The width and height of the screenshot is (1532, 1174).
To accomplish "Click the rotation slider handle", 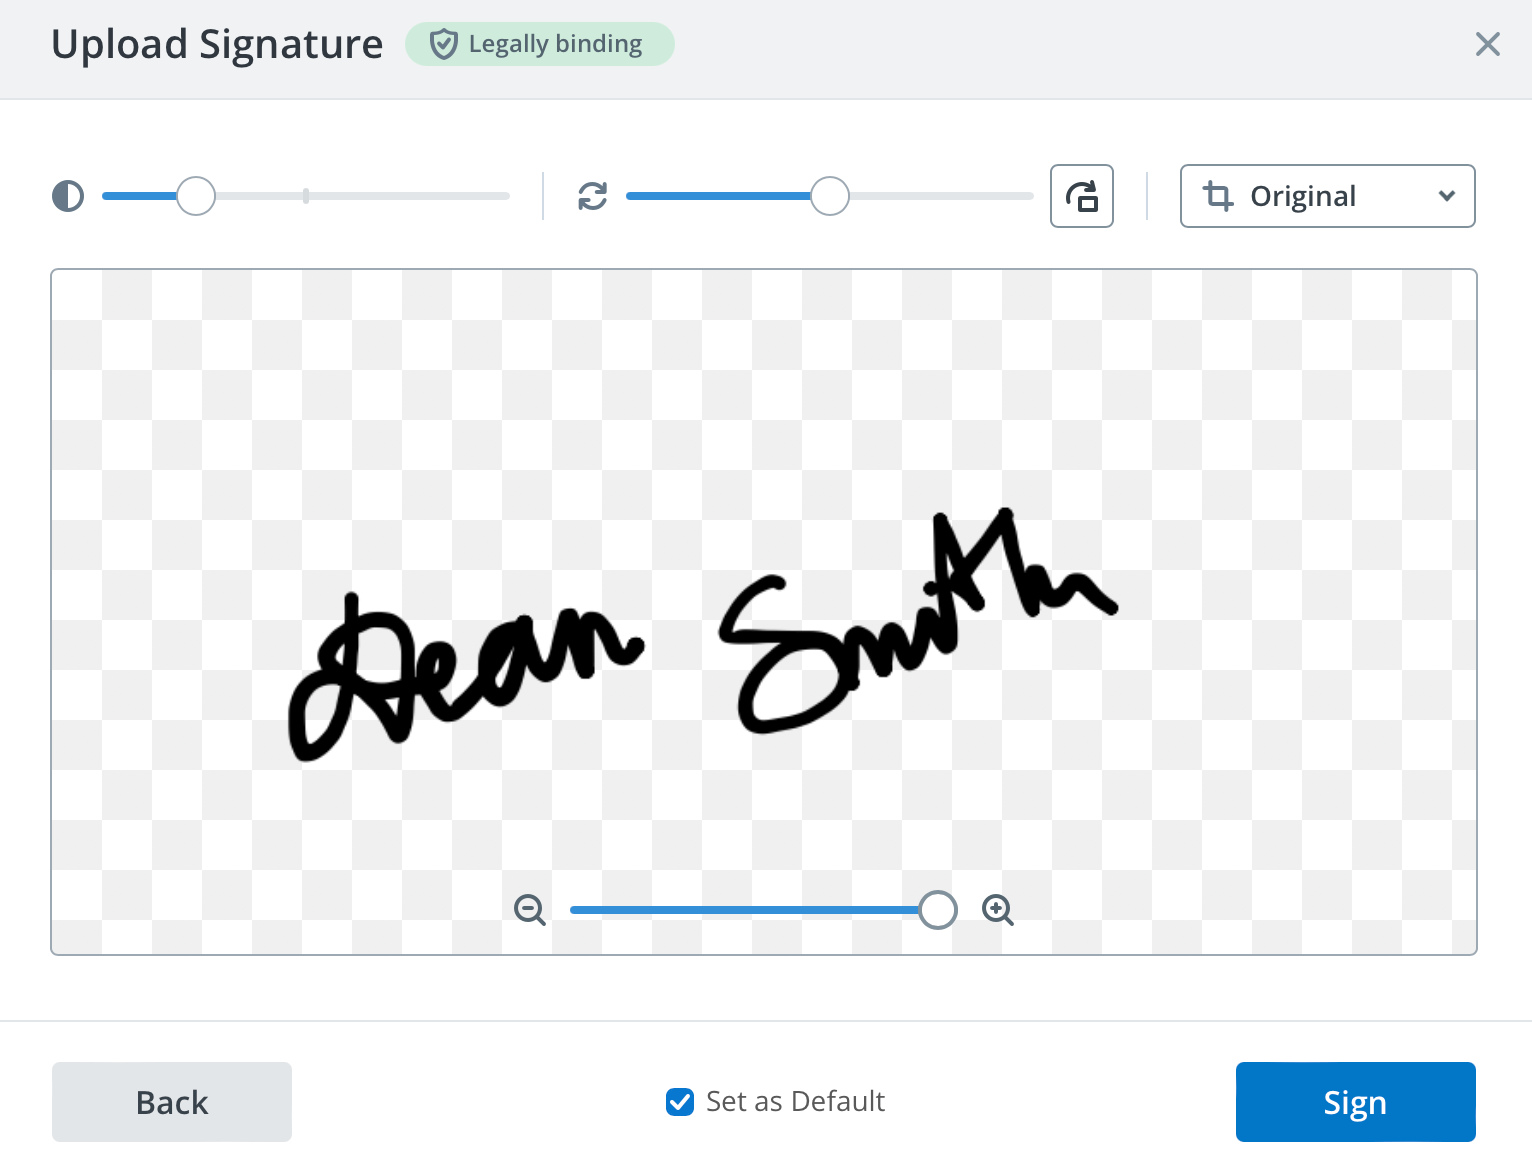I will click(x=829, y=196).
